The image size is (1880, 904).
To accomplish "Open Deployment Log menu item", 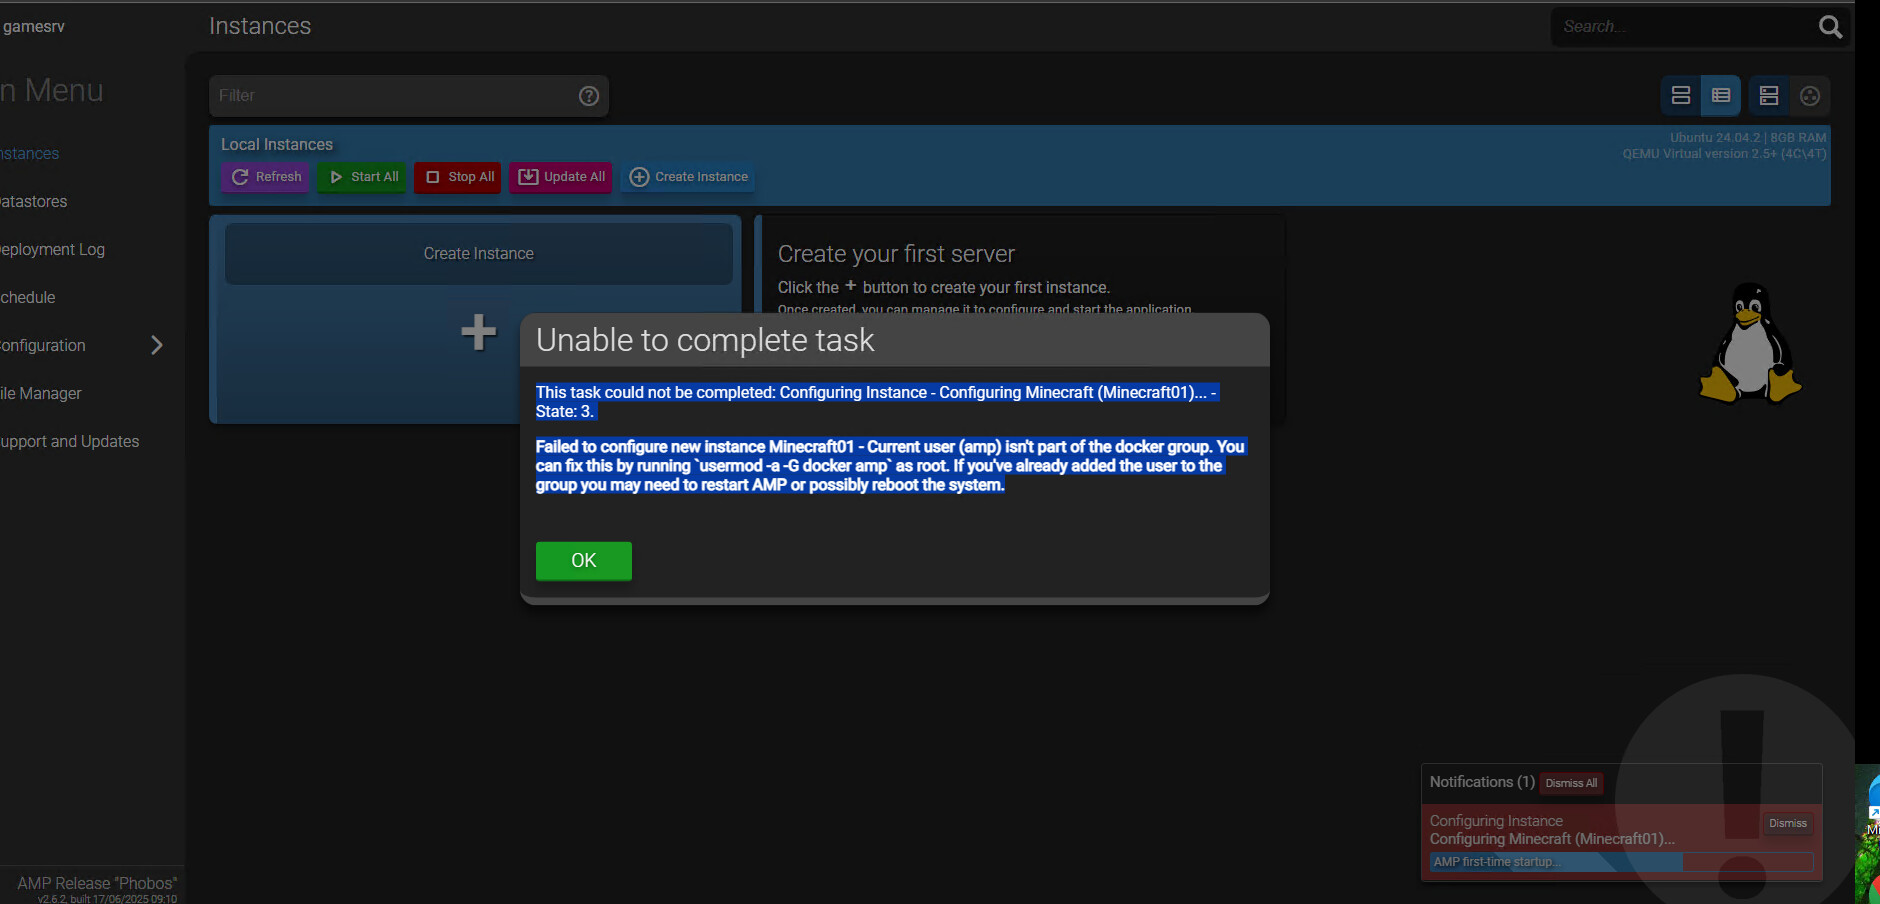I will pyautogui.click(x=52, y=250).
